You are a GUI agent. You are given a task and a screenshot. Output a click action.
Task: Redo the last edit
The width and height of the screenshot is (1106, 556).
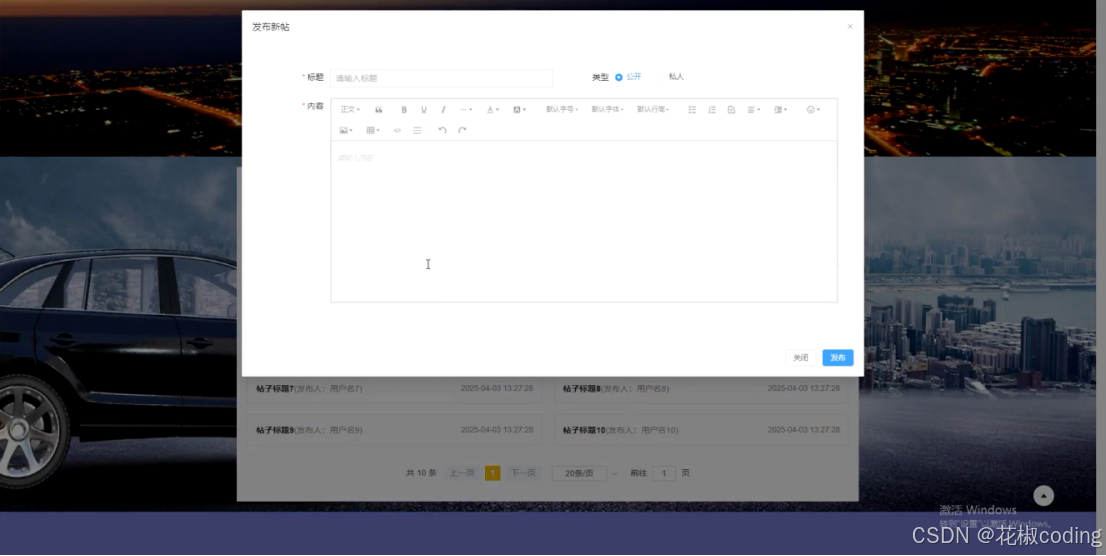462,130
